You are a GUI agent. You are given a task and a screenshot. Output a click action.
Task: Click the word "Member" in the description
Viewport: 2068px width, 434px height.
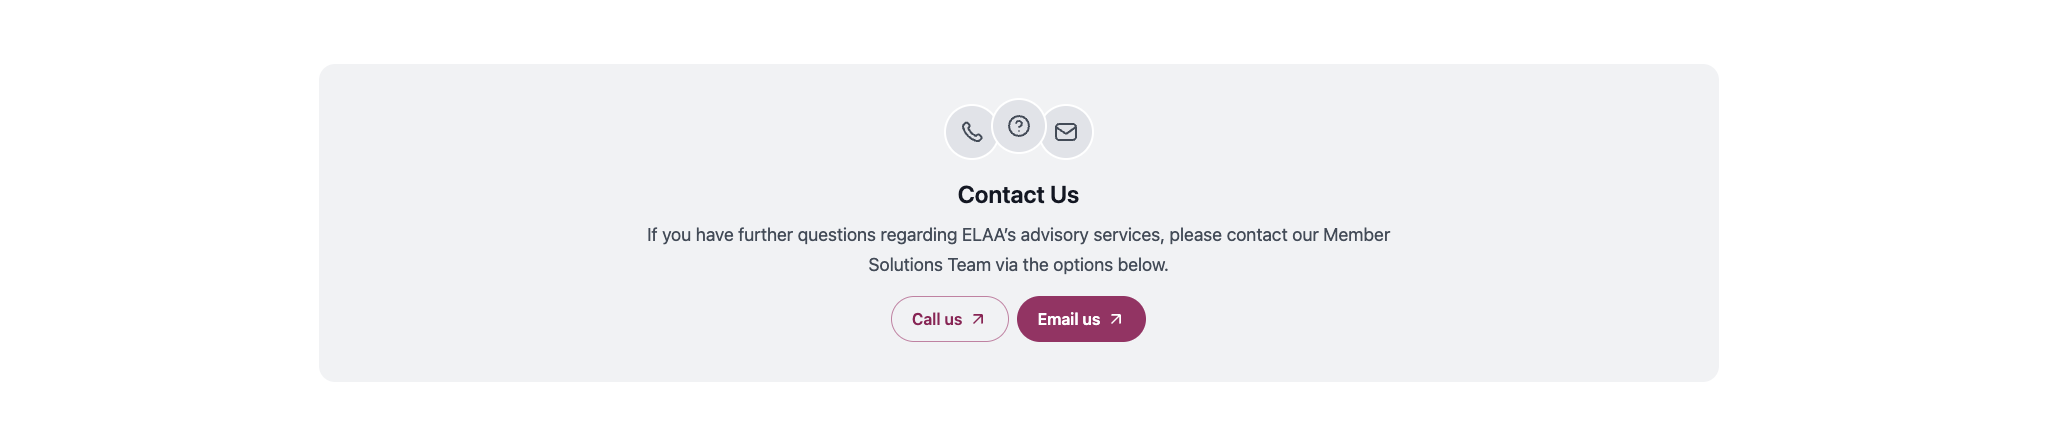click(1356, 235)
